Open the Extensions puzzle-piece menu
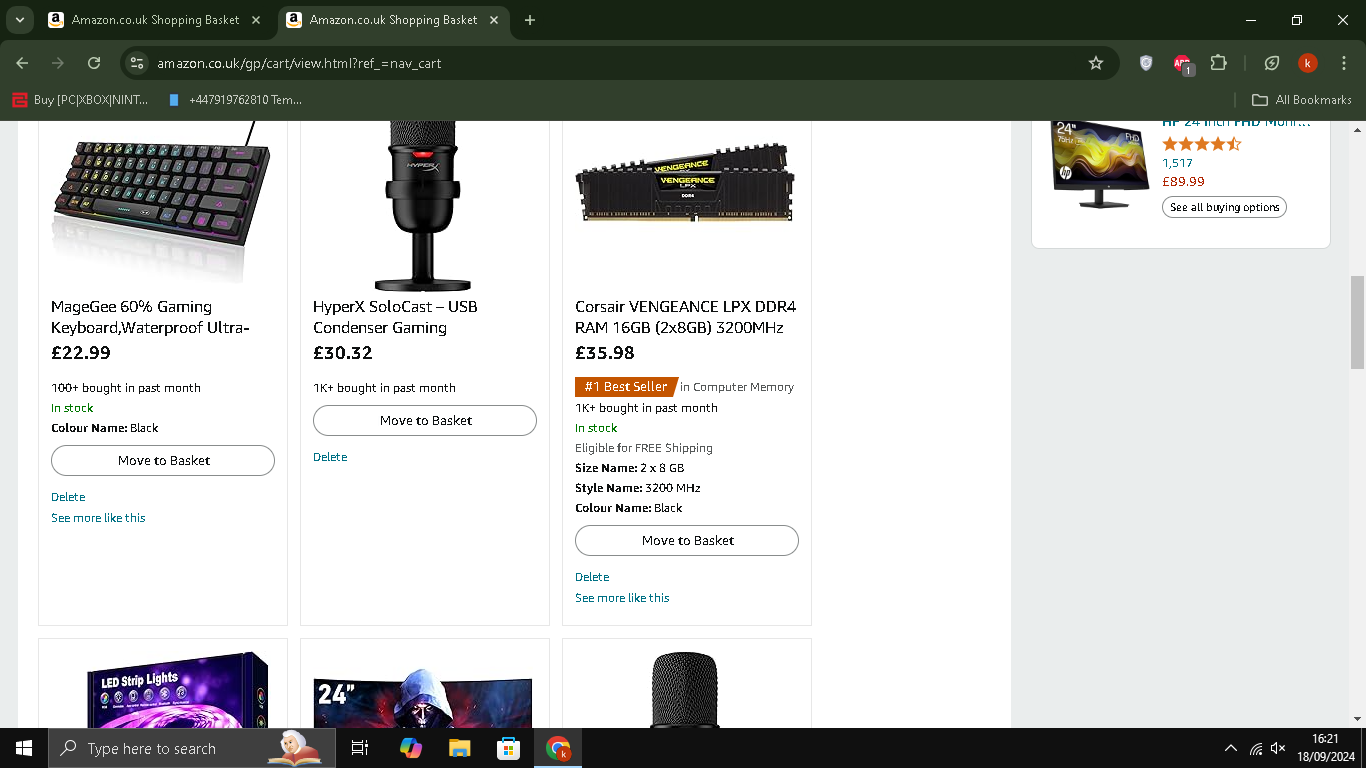 click(x=1218, y=63)
